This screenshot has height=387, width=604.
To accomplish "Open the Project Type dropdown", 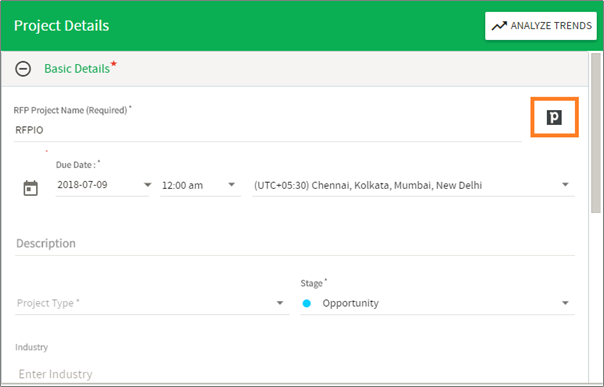I will tap(152, 303).
